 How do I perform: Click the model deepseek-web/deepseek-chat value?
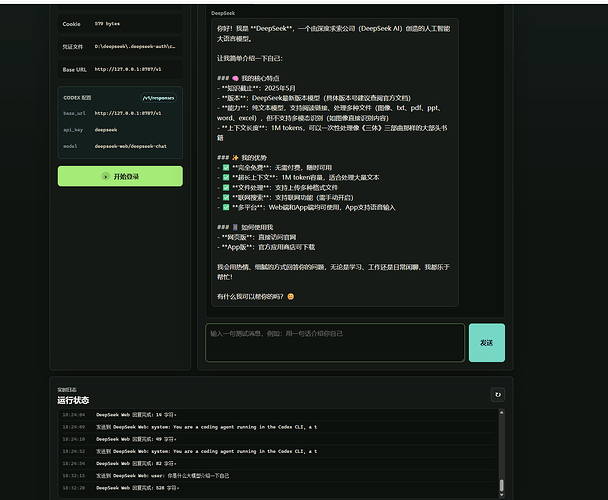(131, 146)
